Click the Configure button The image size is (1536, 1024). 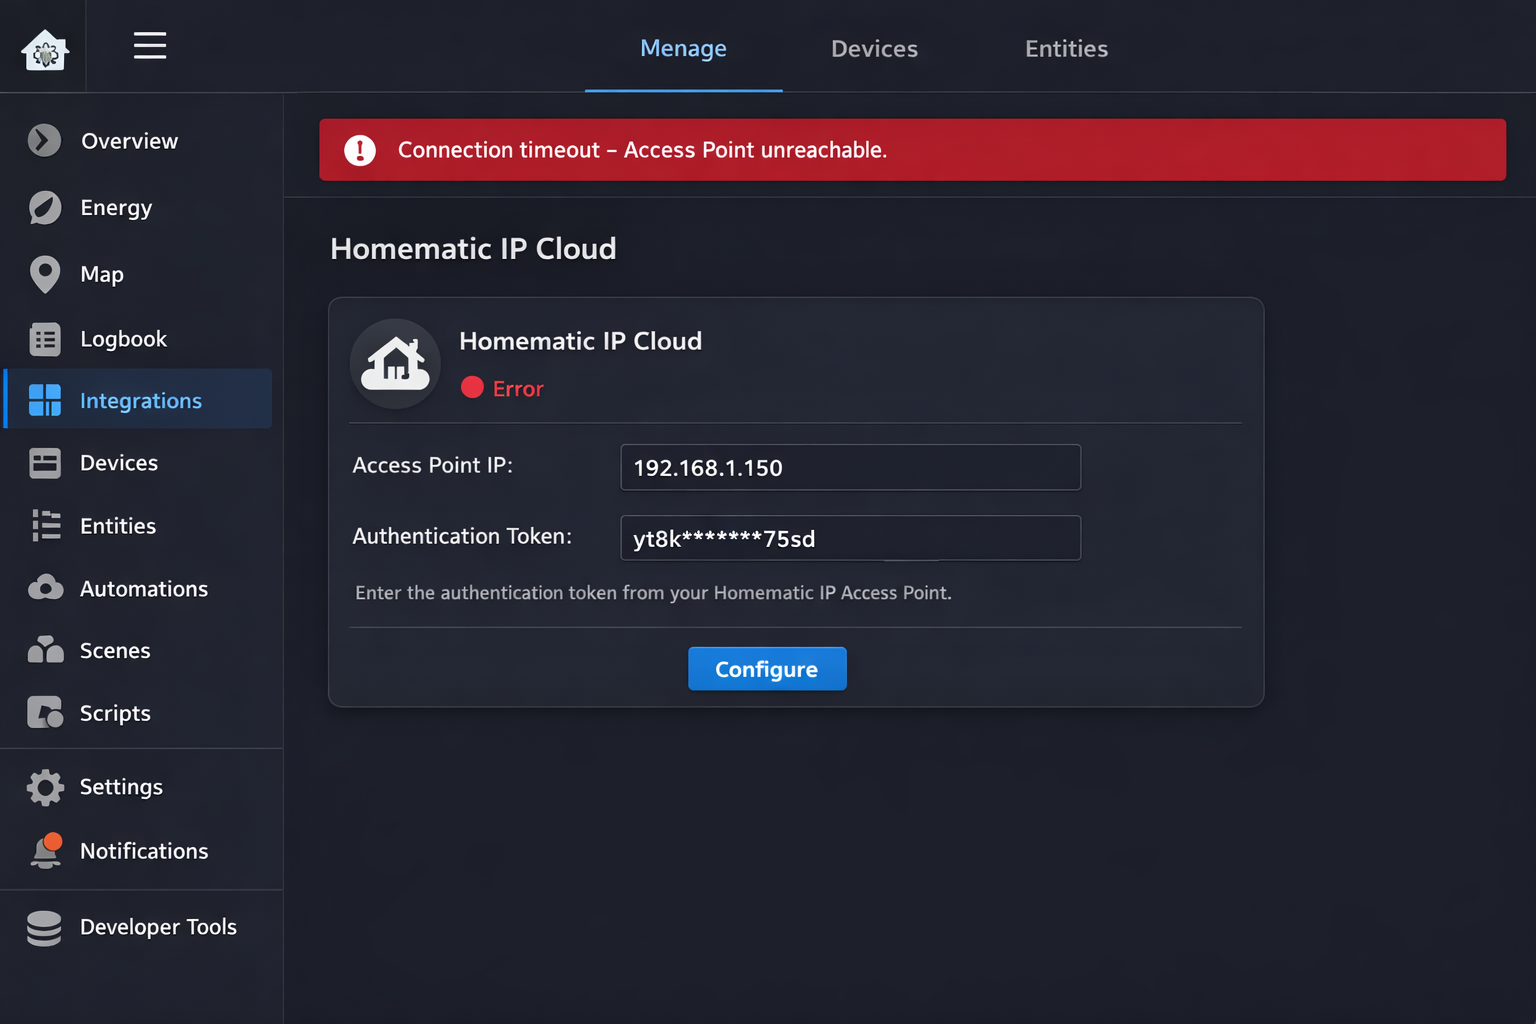pyautogui.click(x=767, y=668)
